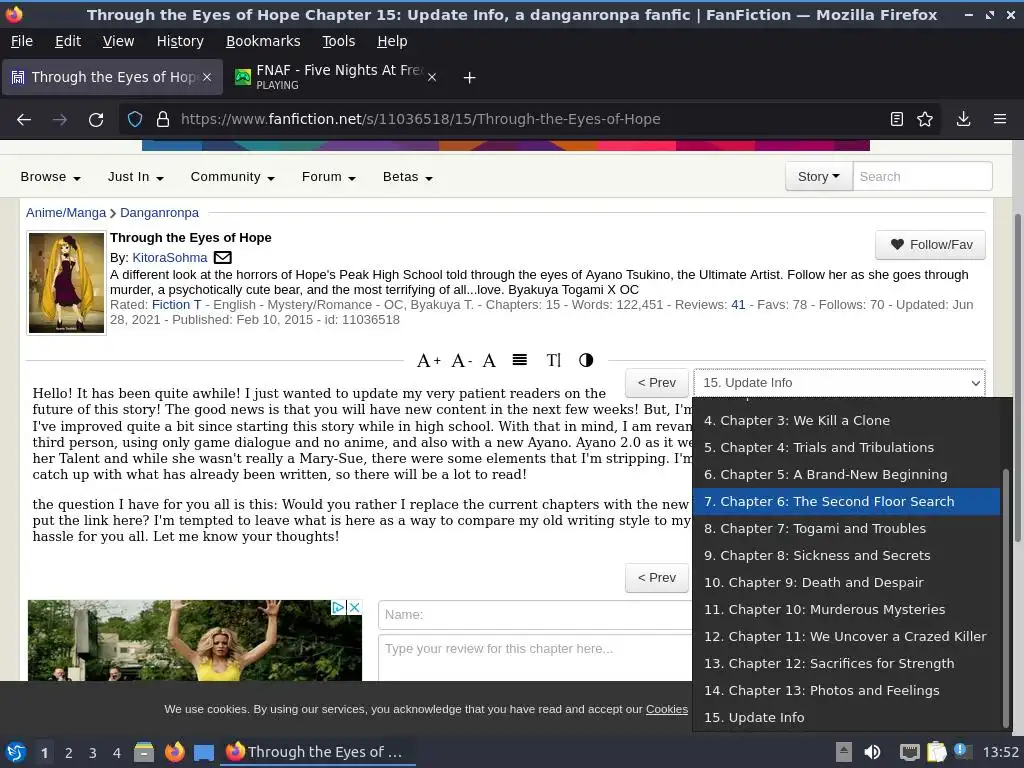Open the Story search type dropdown
The height and width of the screenshot is (768, 1024).
coord(819,176)
